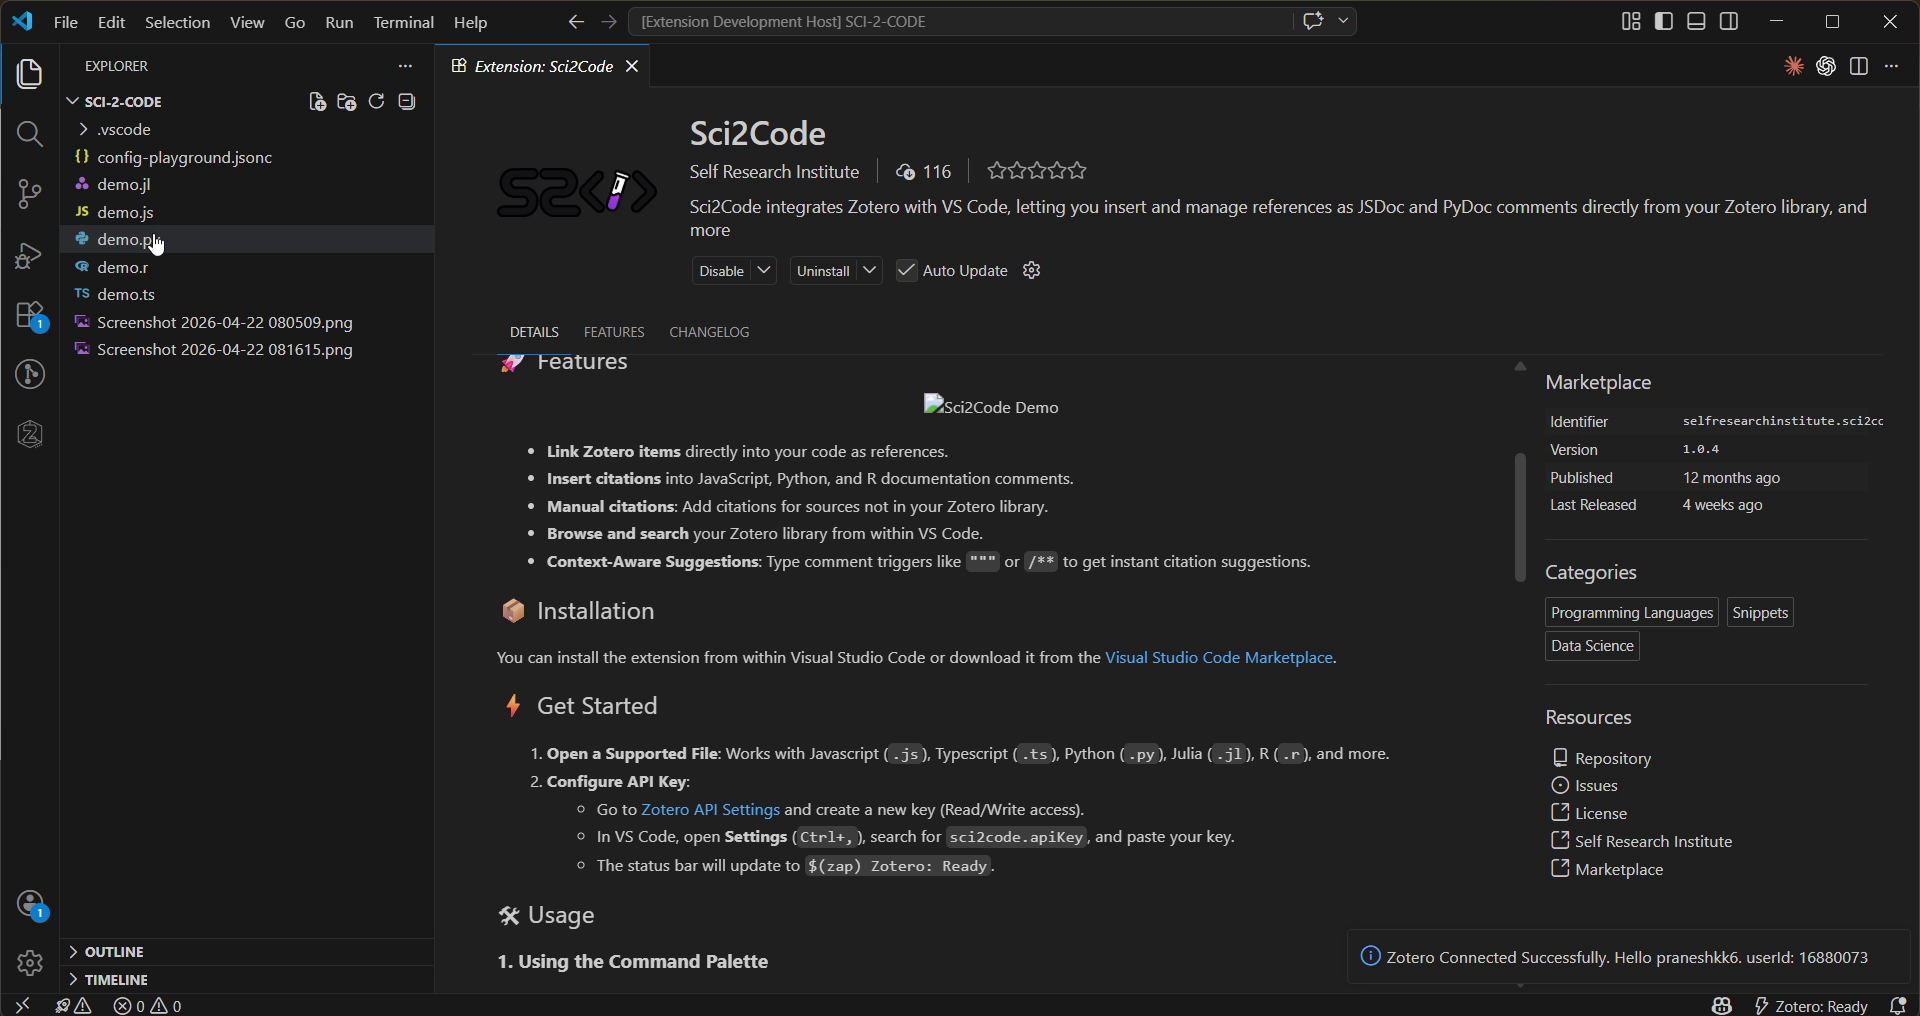Toggle primary side bar visibility

(1664, 21)
